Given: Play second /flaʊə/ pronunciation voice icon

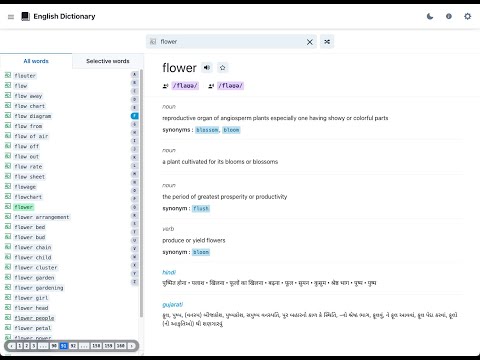Looking at the screenshot, I should pos(211,86).
